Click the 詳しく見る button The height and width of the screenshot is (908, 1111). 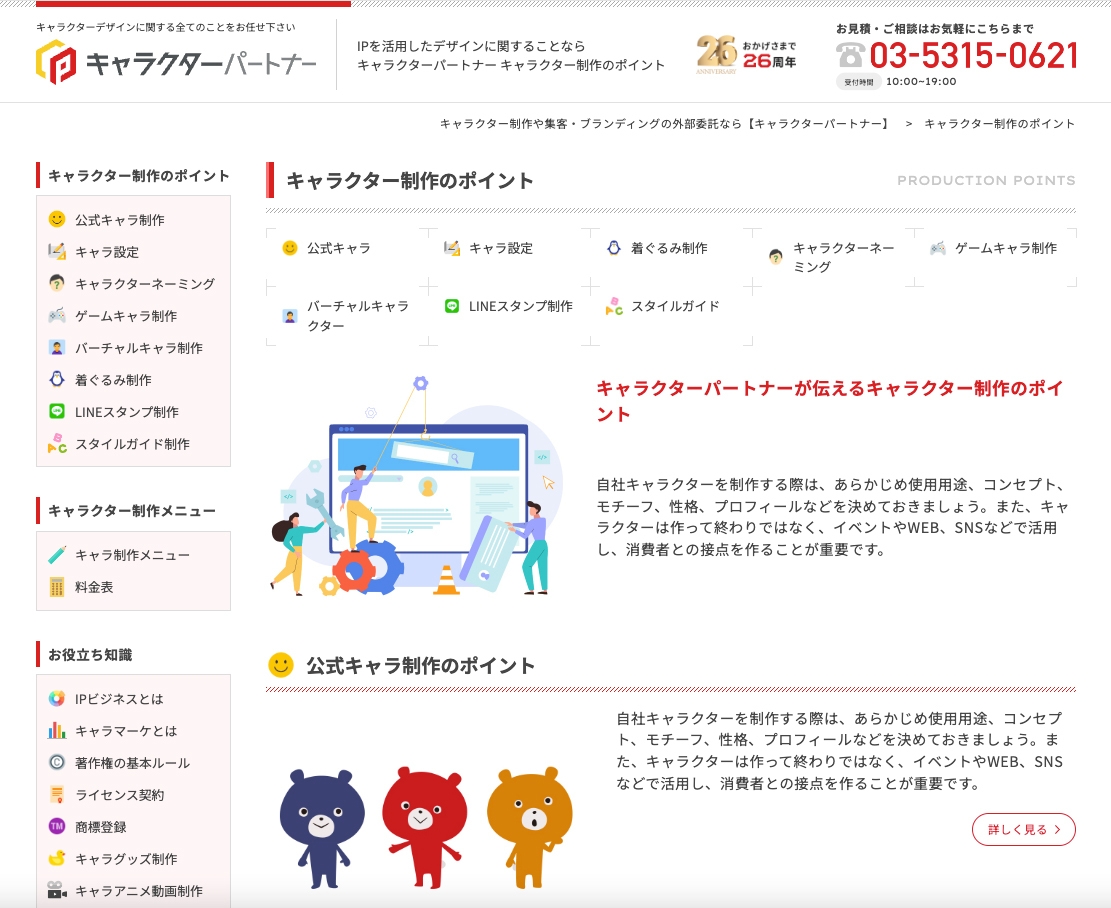pos(1023,829)
